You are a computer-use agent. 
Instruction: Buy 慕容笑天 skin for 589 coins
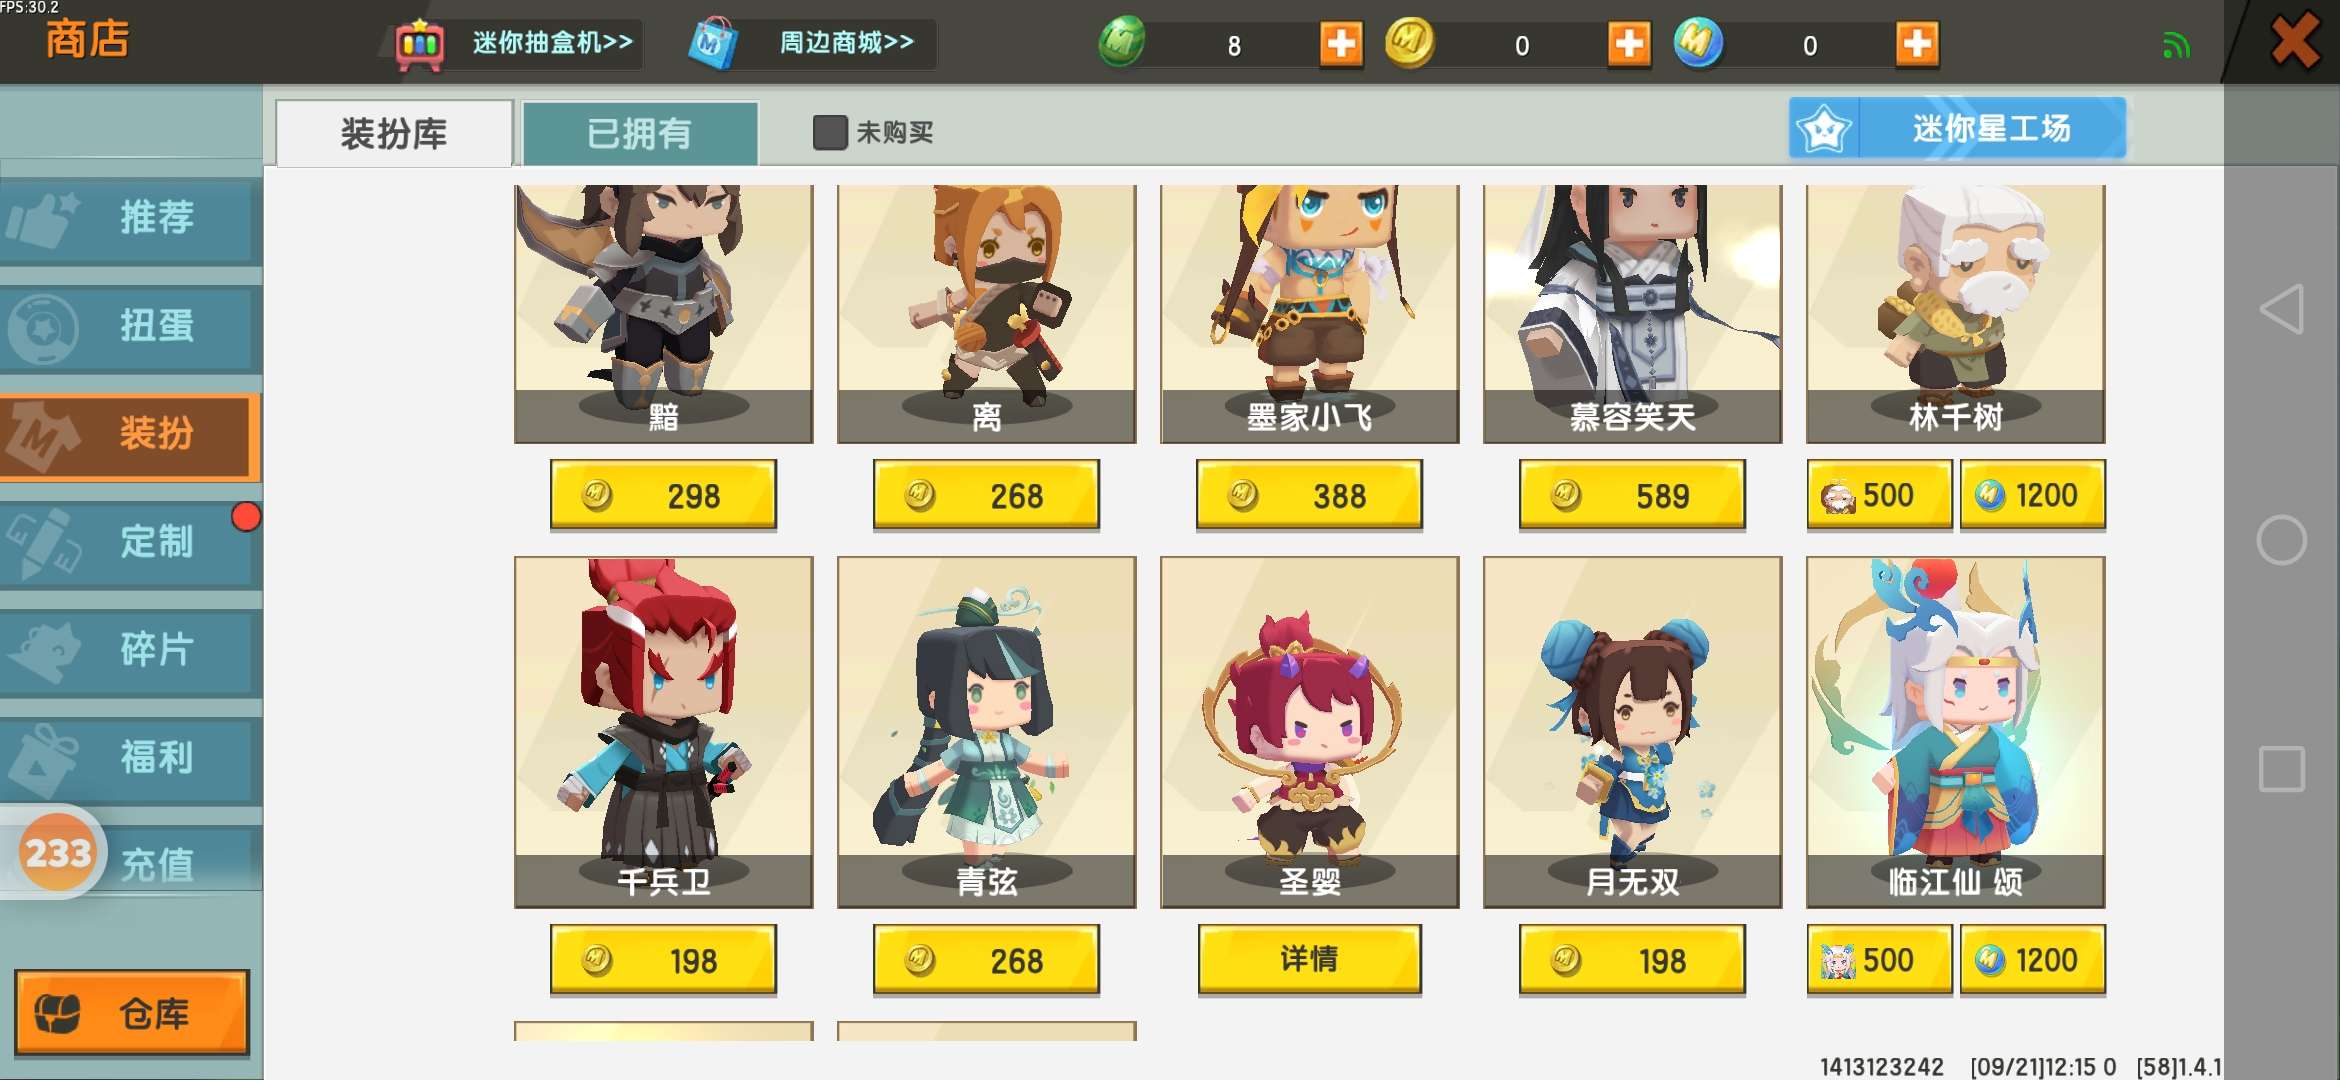coord(1632,495)
